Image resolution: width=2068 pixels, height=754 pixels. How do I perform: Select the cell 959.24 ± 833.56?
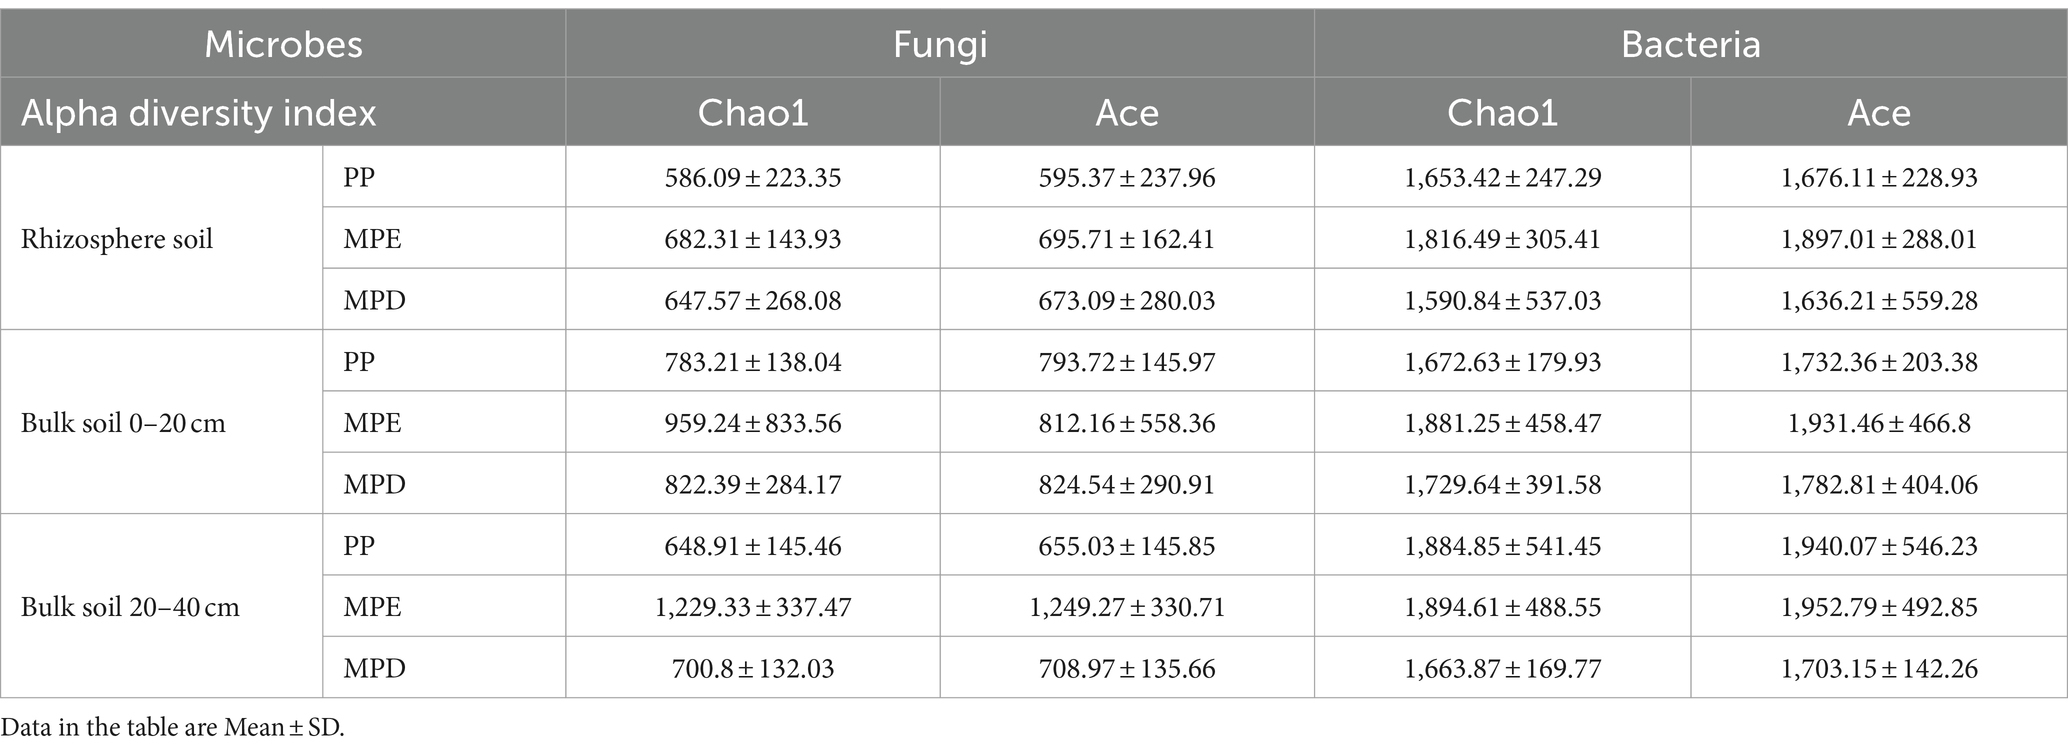click(753, 423)
